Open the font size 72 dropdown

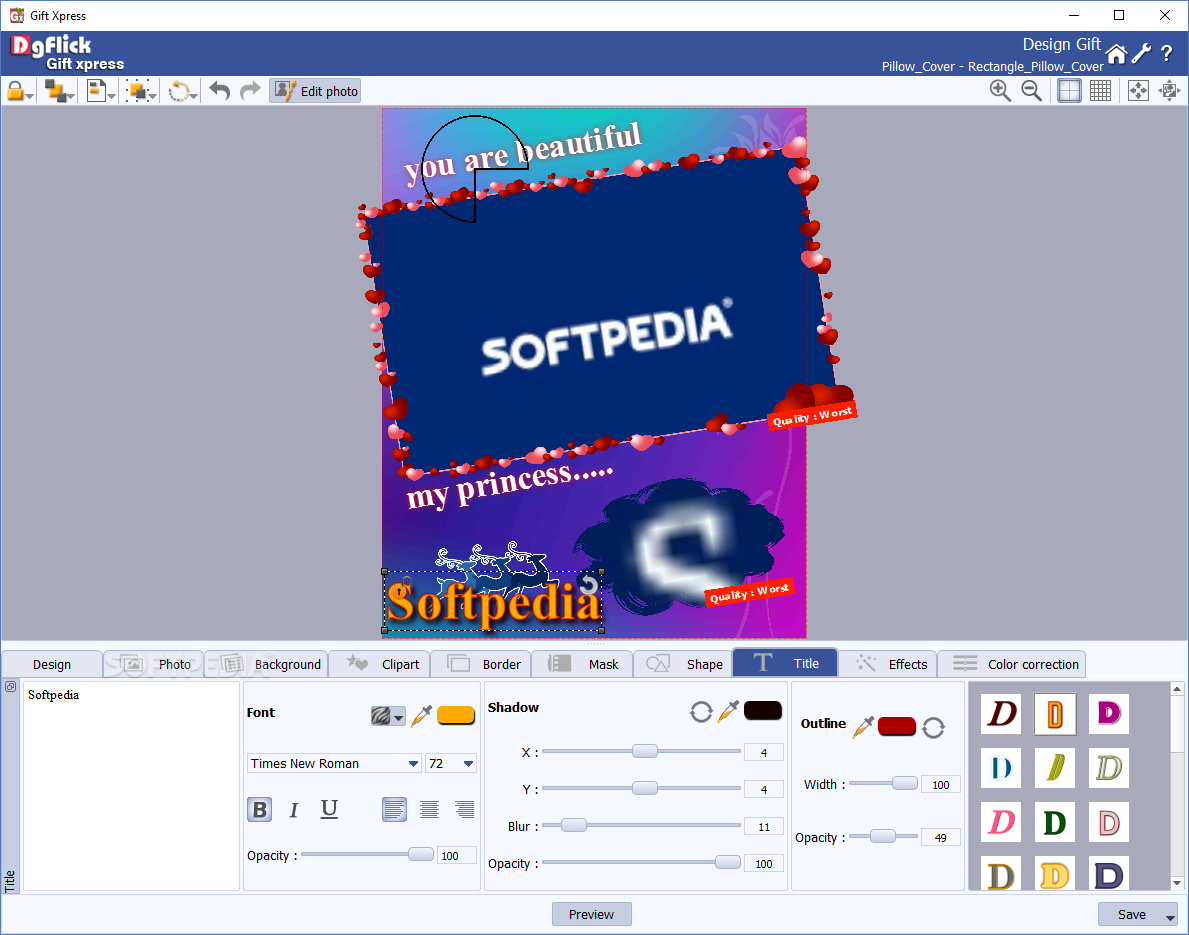click(450, 764)
